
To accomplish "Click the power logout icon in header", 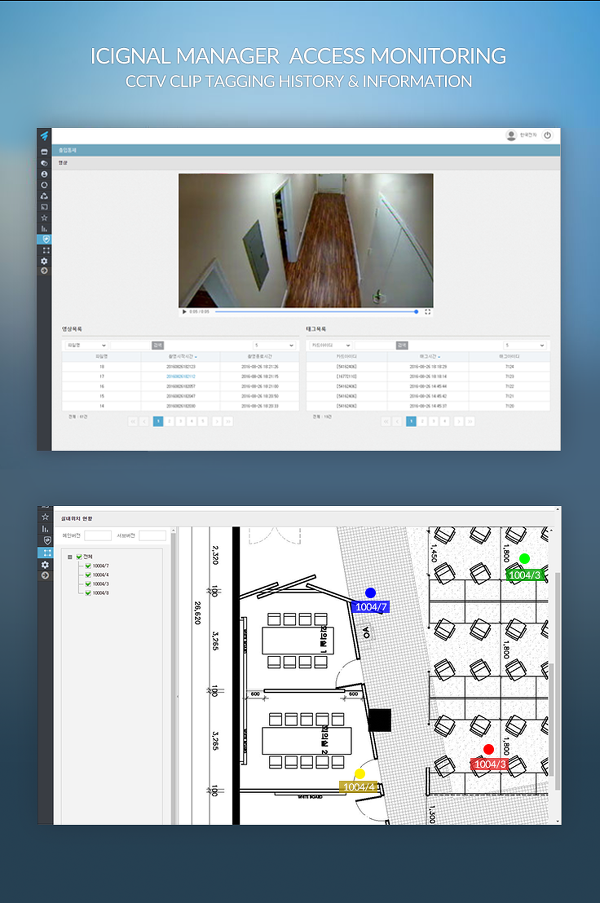I will click(x=547, y=135).
